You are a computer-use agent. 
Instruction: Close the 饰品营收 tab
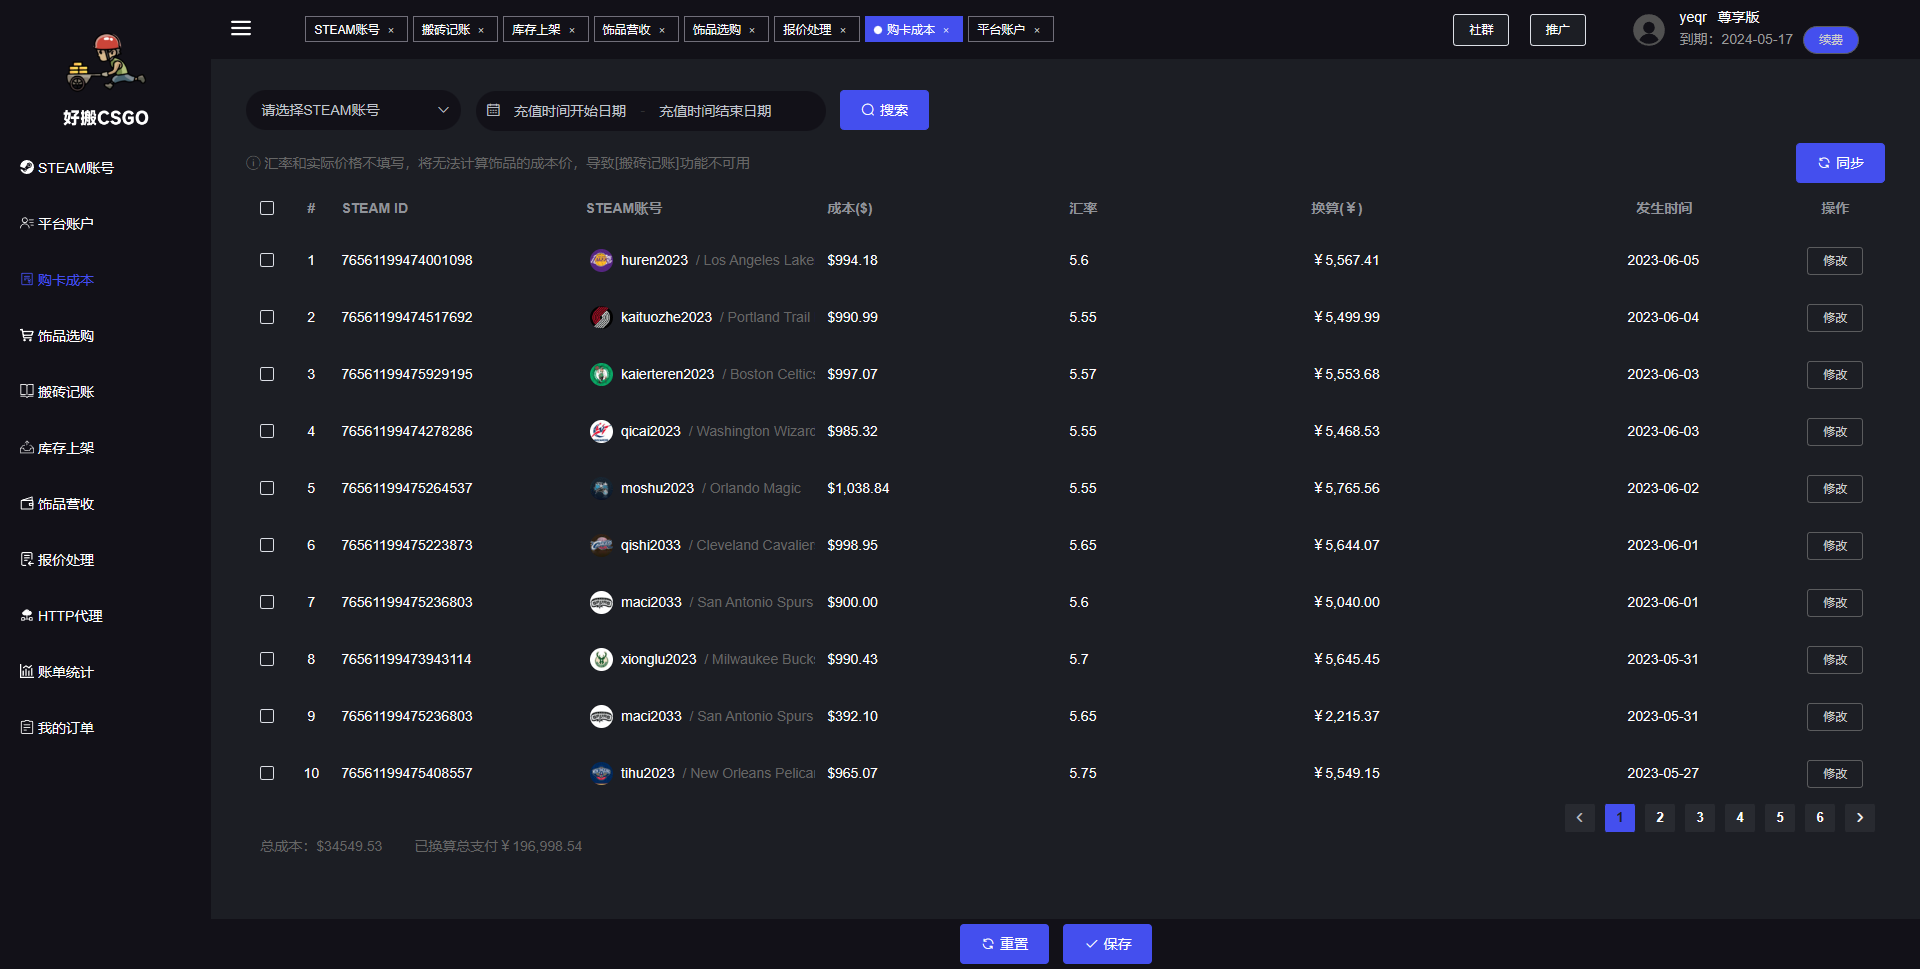click(662, 30)
